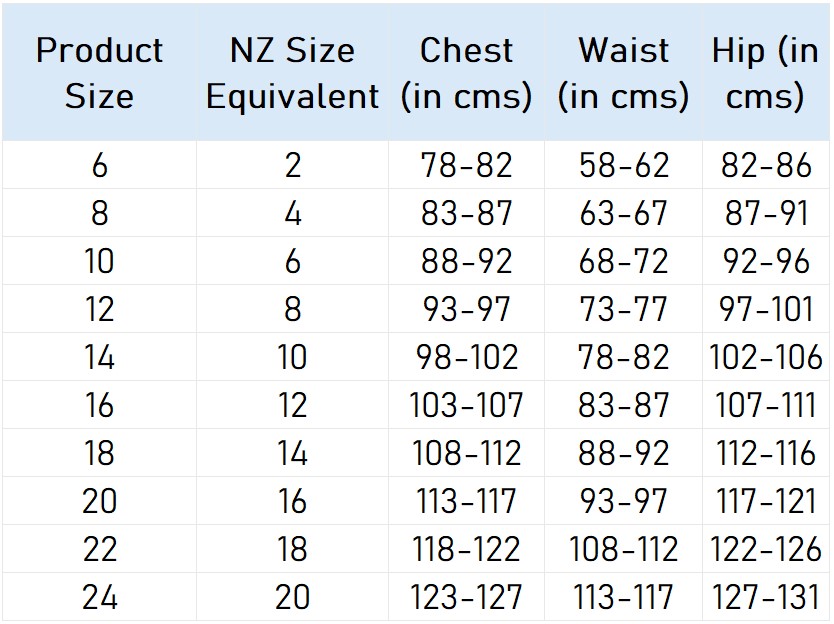Select the Waist (in cms) header
834x624 pixels.
(x=623, y=73)
